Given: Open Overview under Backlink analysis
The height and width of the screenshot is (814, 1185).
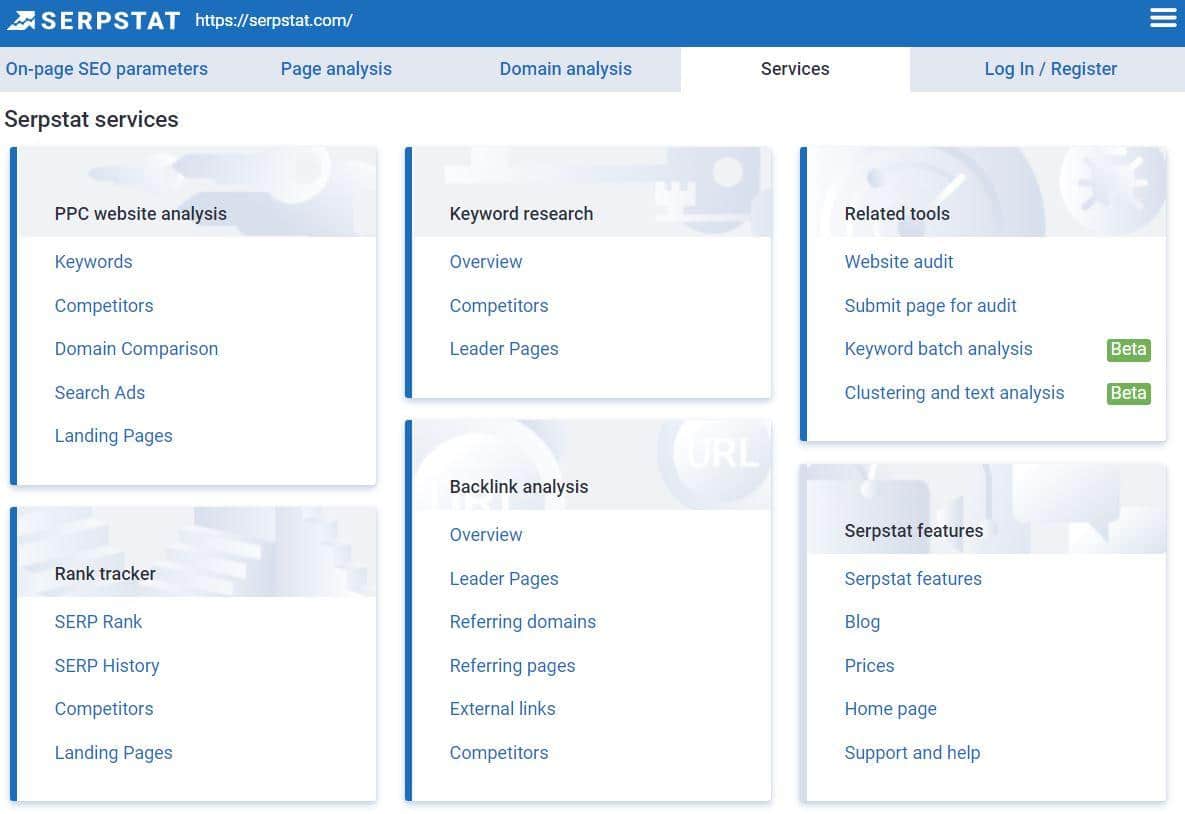Looking at the screenshot, I should click(x=486, y=534).
